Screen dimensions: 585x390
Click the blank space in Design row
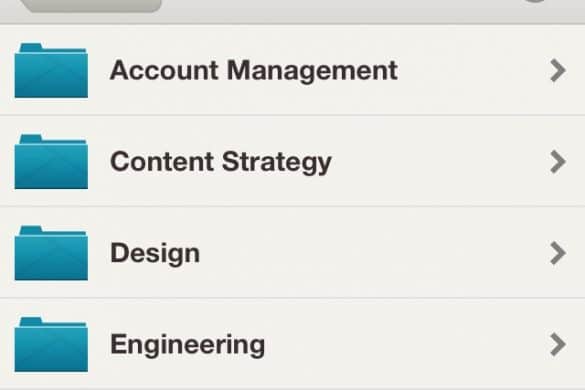point(373,253)
